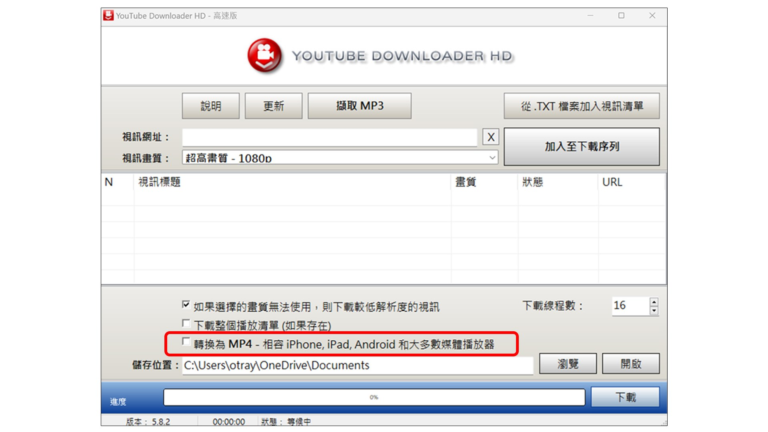Click the app icon in the title bar
Viewport: 768px width, 432px height.
pos(108,16)
